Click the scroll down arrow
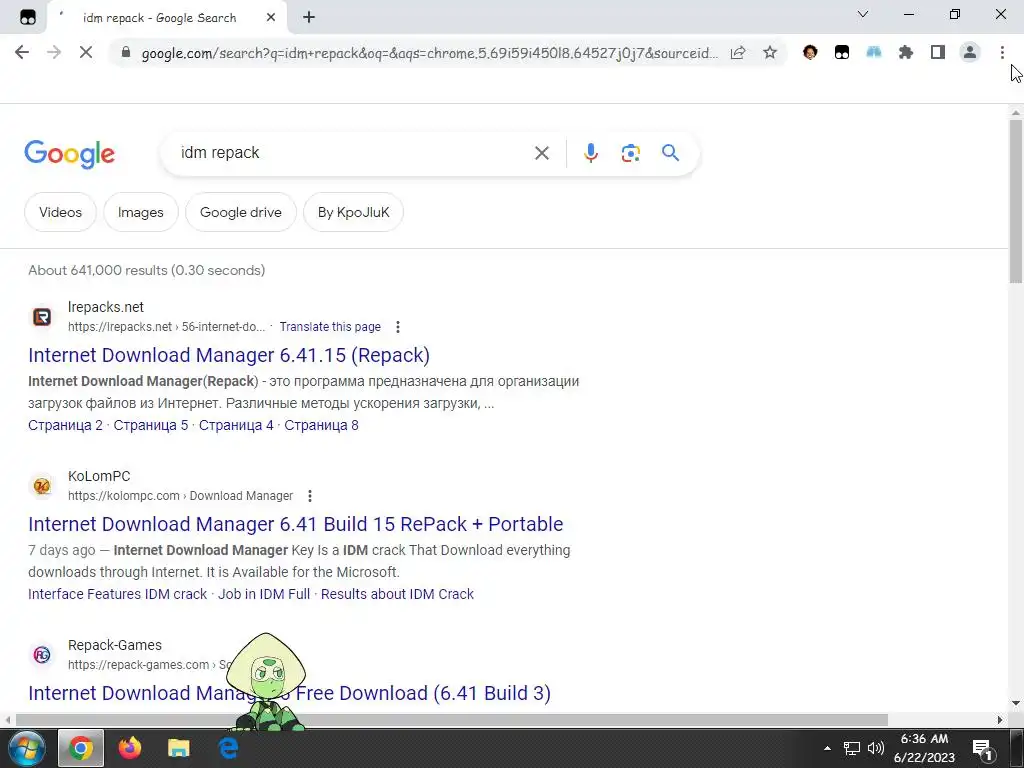Image resolution: width=1024 pixels, height=768 pixels. [1016, 704]
